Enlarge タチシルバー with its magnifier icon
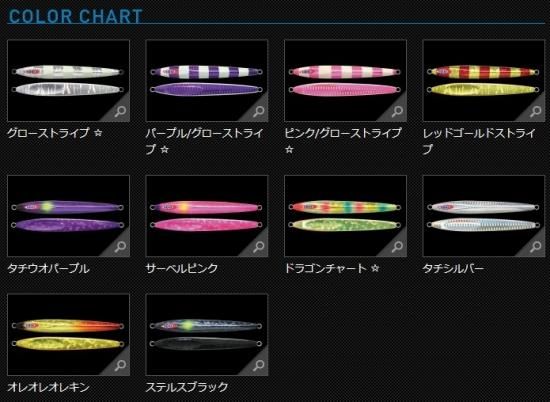This screenshot has width=550, height=402. click(x=536, y=247)
